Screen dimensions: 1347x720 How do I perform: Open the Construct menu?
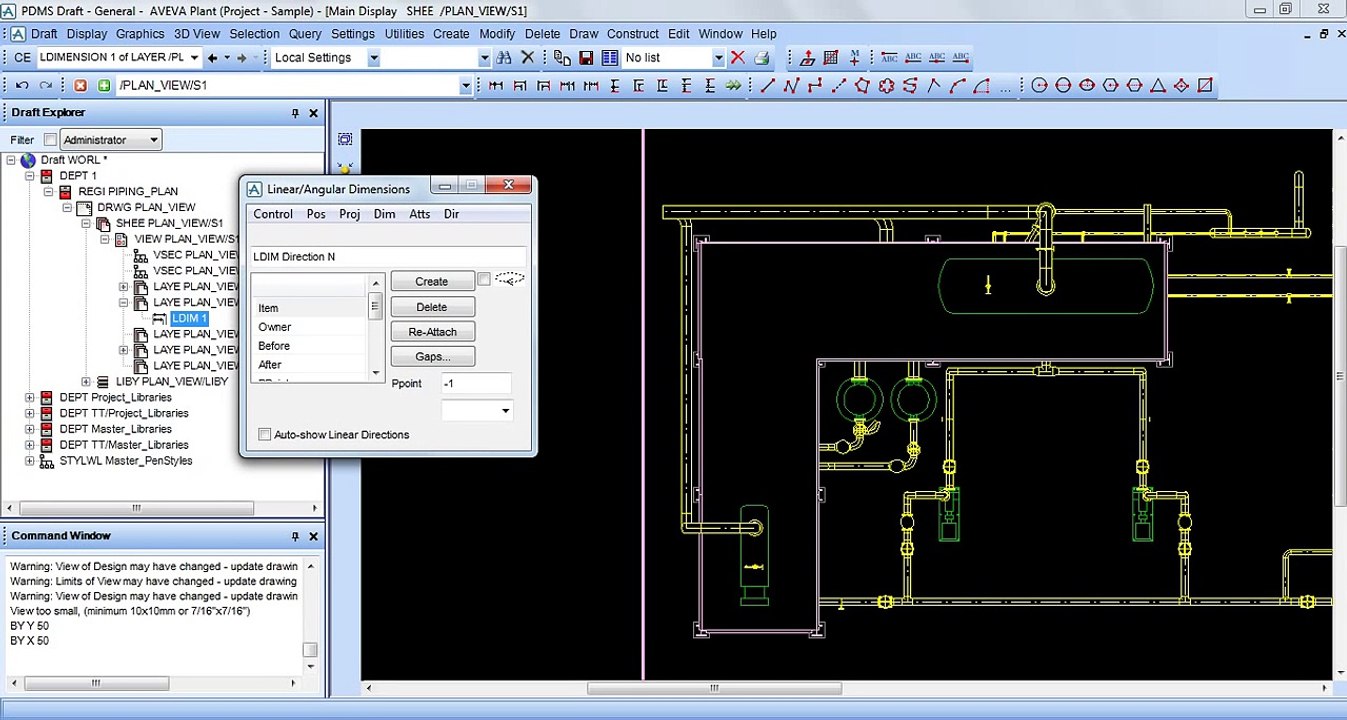[633, 33]
